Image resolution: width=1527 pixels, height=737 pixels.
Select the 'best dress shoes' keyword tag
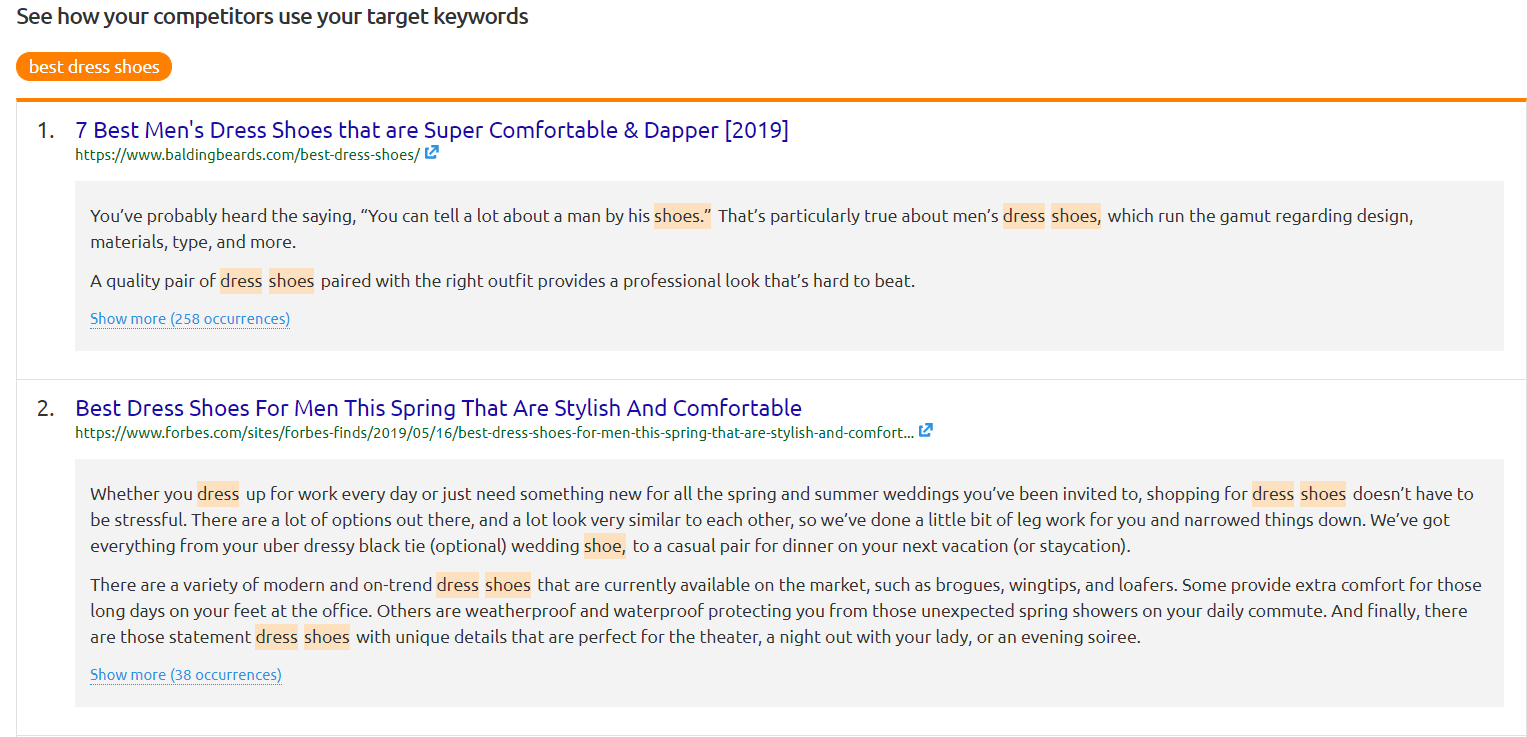click(x=94, y=67)
